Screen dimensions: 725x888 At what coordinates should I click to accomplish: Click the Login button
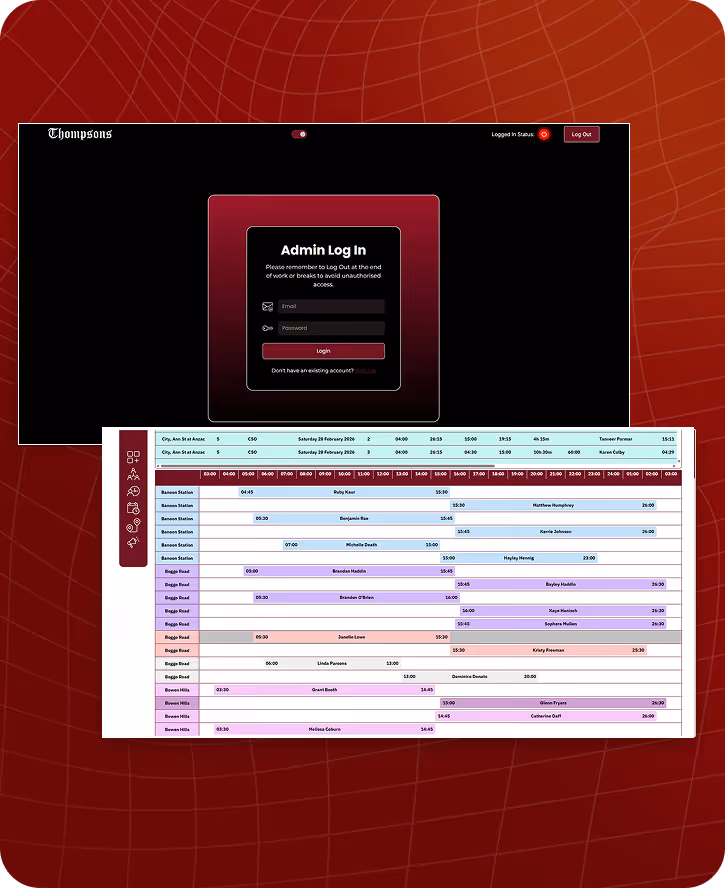tap(323, 351)
